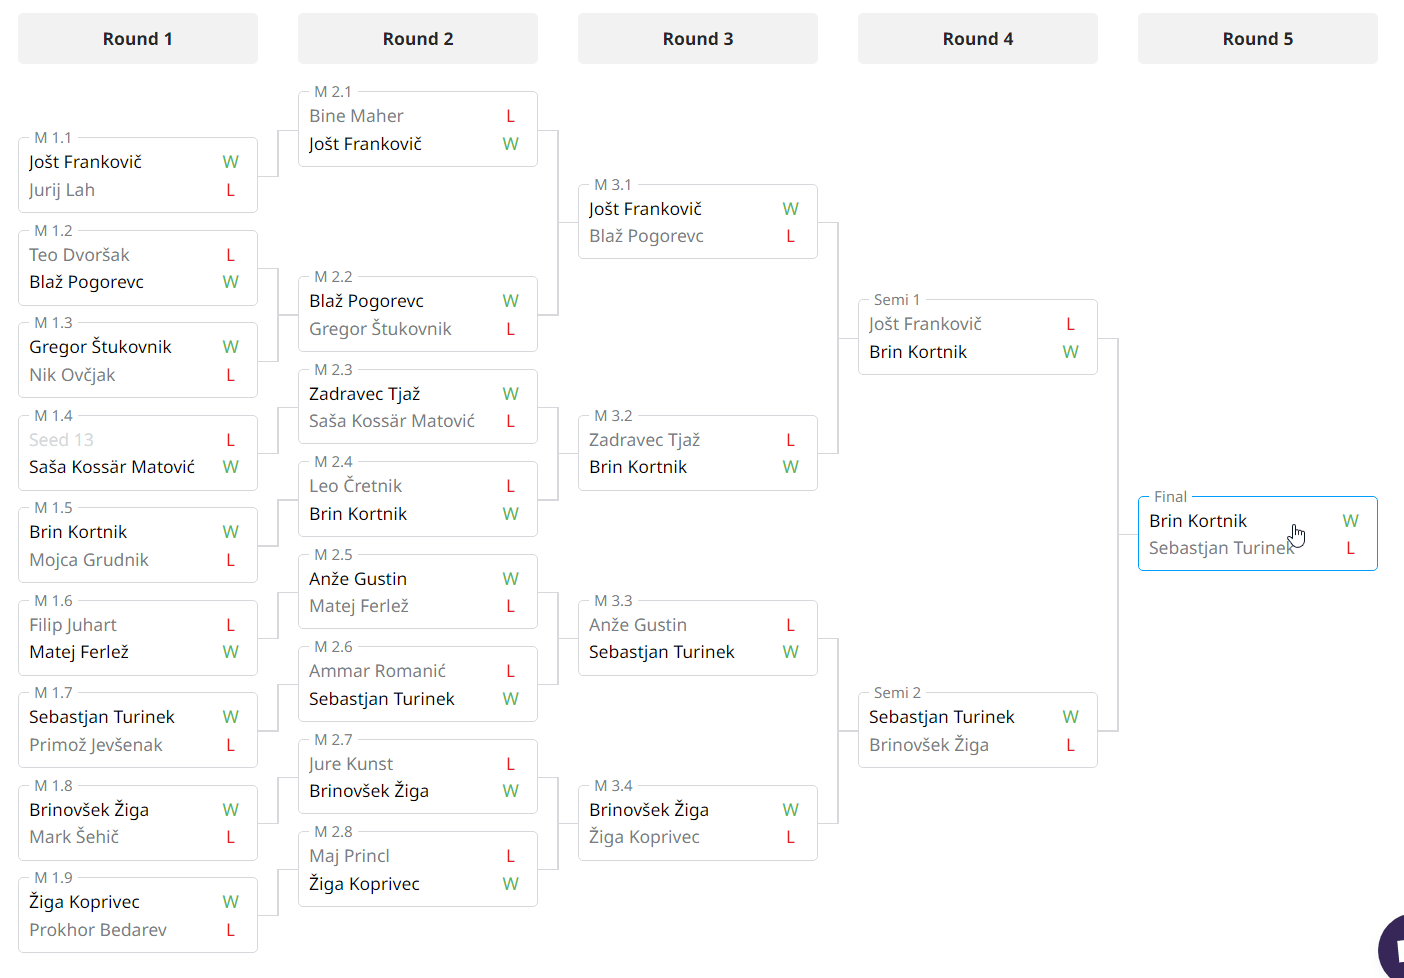Open the Final match box
This screenshot has height=978, width=1404.
[x=1257, y=534]
